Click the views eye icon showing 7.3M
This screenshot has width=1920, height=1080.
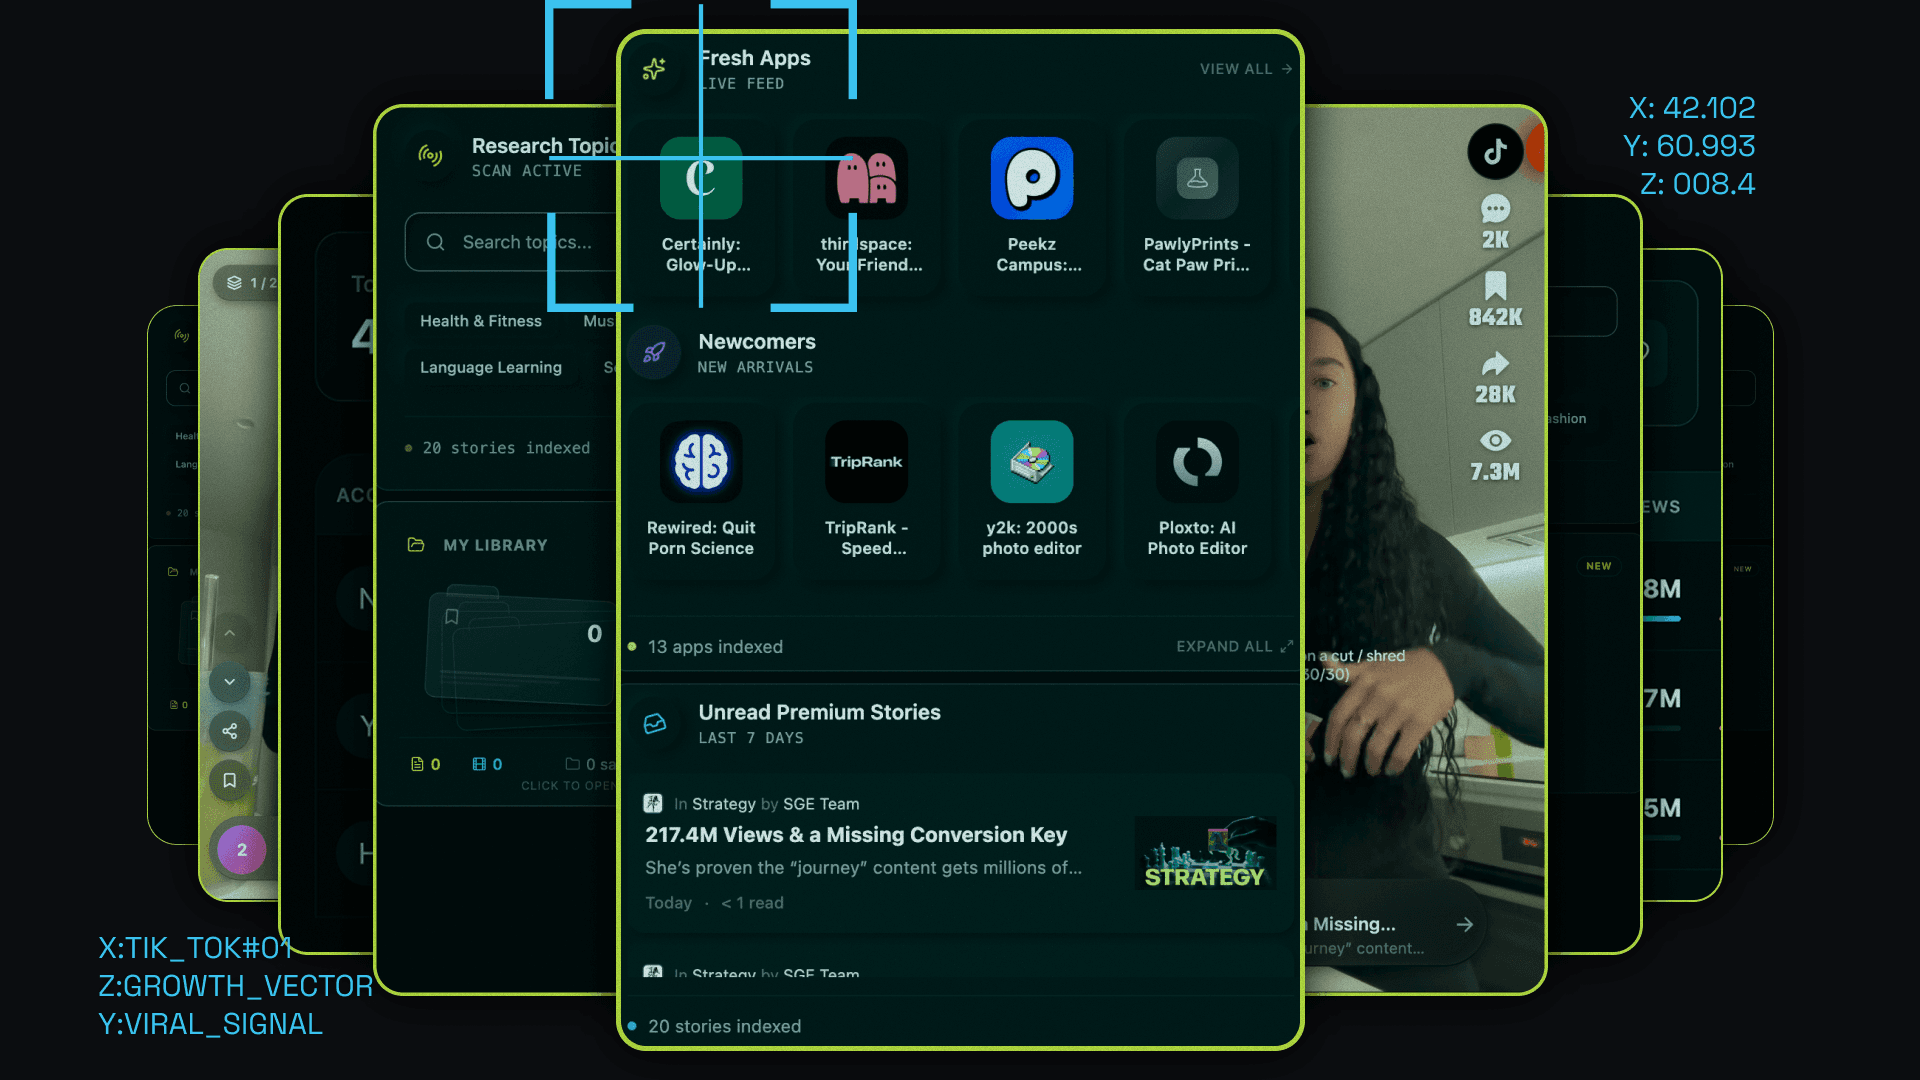tap(1495, 440)
